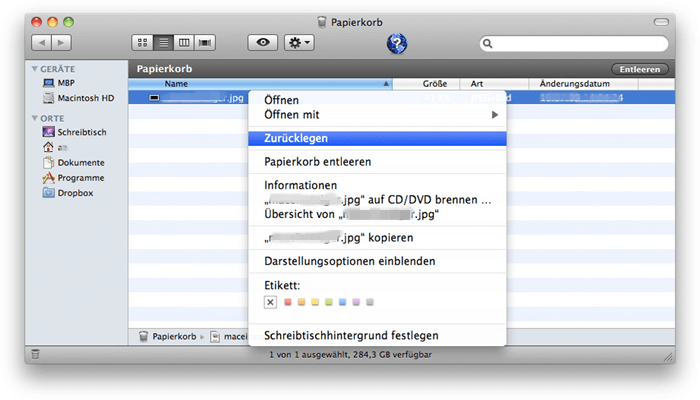Switch to Cover Flow view
The height and width of the screenshot is (400, 700).
(x=205, y=43)
